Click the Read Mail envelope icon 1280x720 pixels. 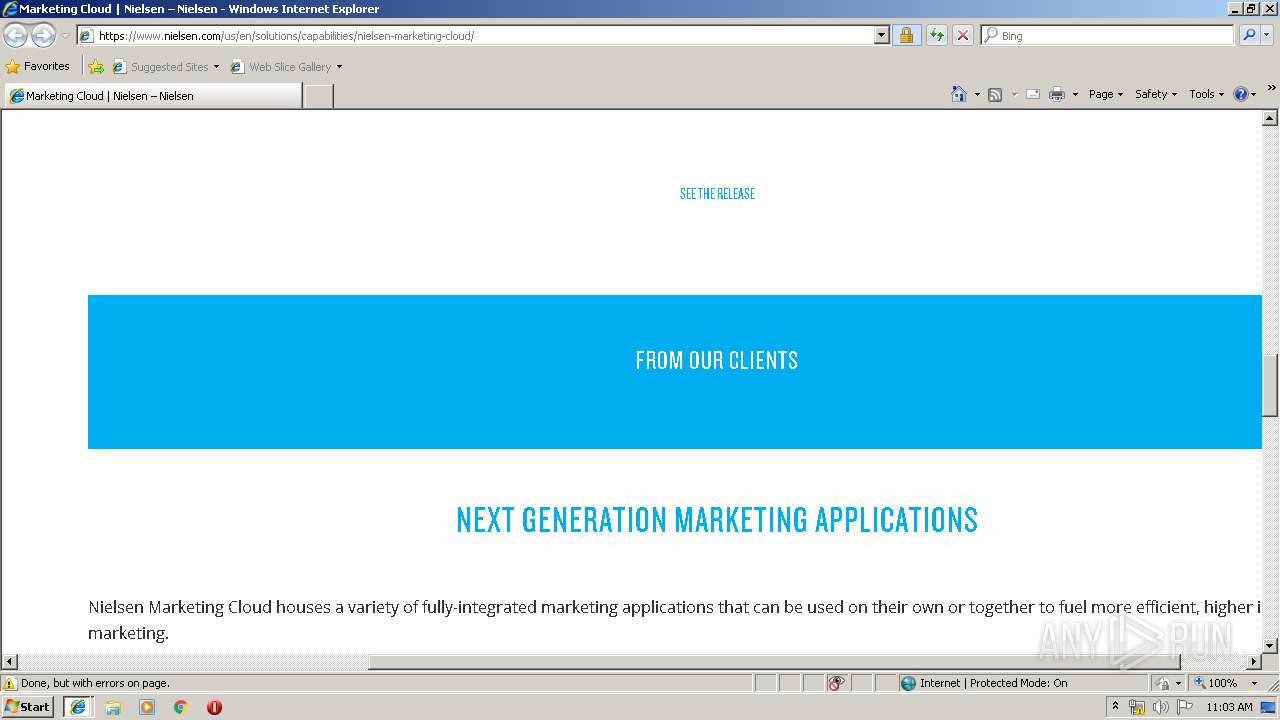point(1033,94)
